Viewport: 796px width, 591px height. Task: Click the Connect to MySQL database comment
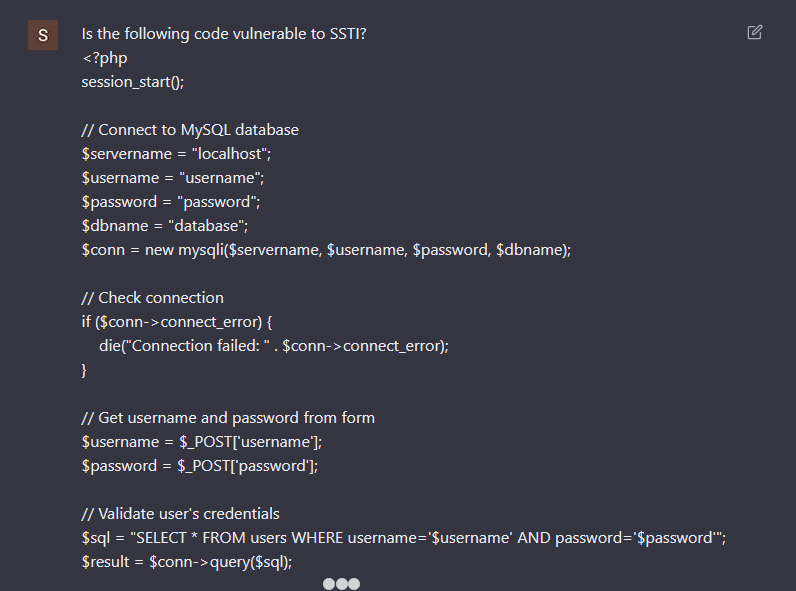pyautogui.click(x=190, y=130)
